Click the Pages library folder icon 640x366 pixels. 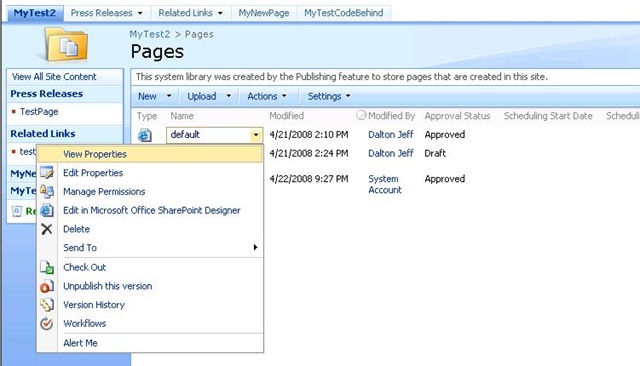67,45
